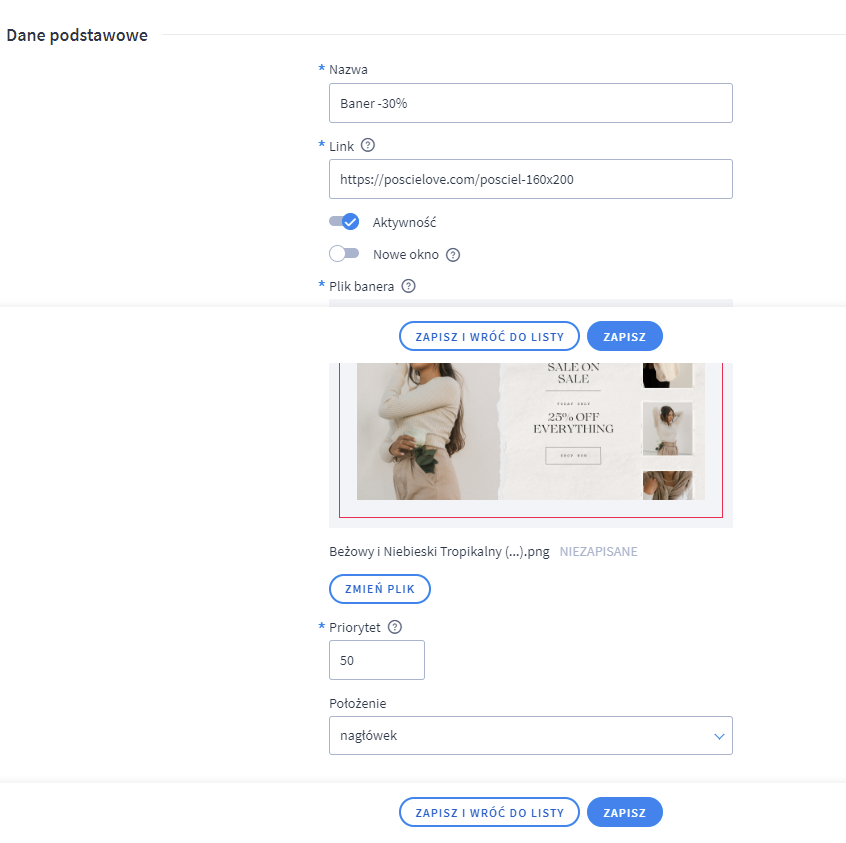Viewport: 846px width, 843px height.
Task: Focus the Link URL input field
Action: pos(530,179)
